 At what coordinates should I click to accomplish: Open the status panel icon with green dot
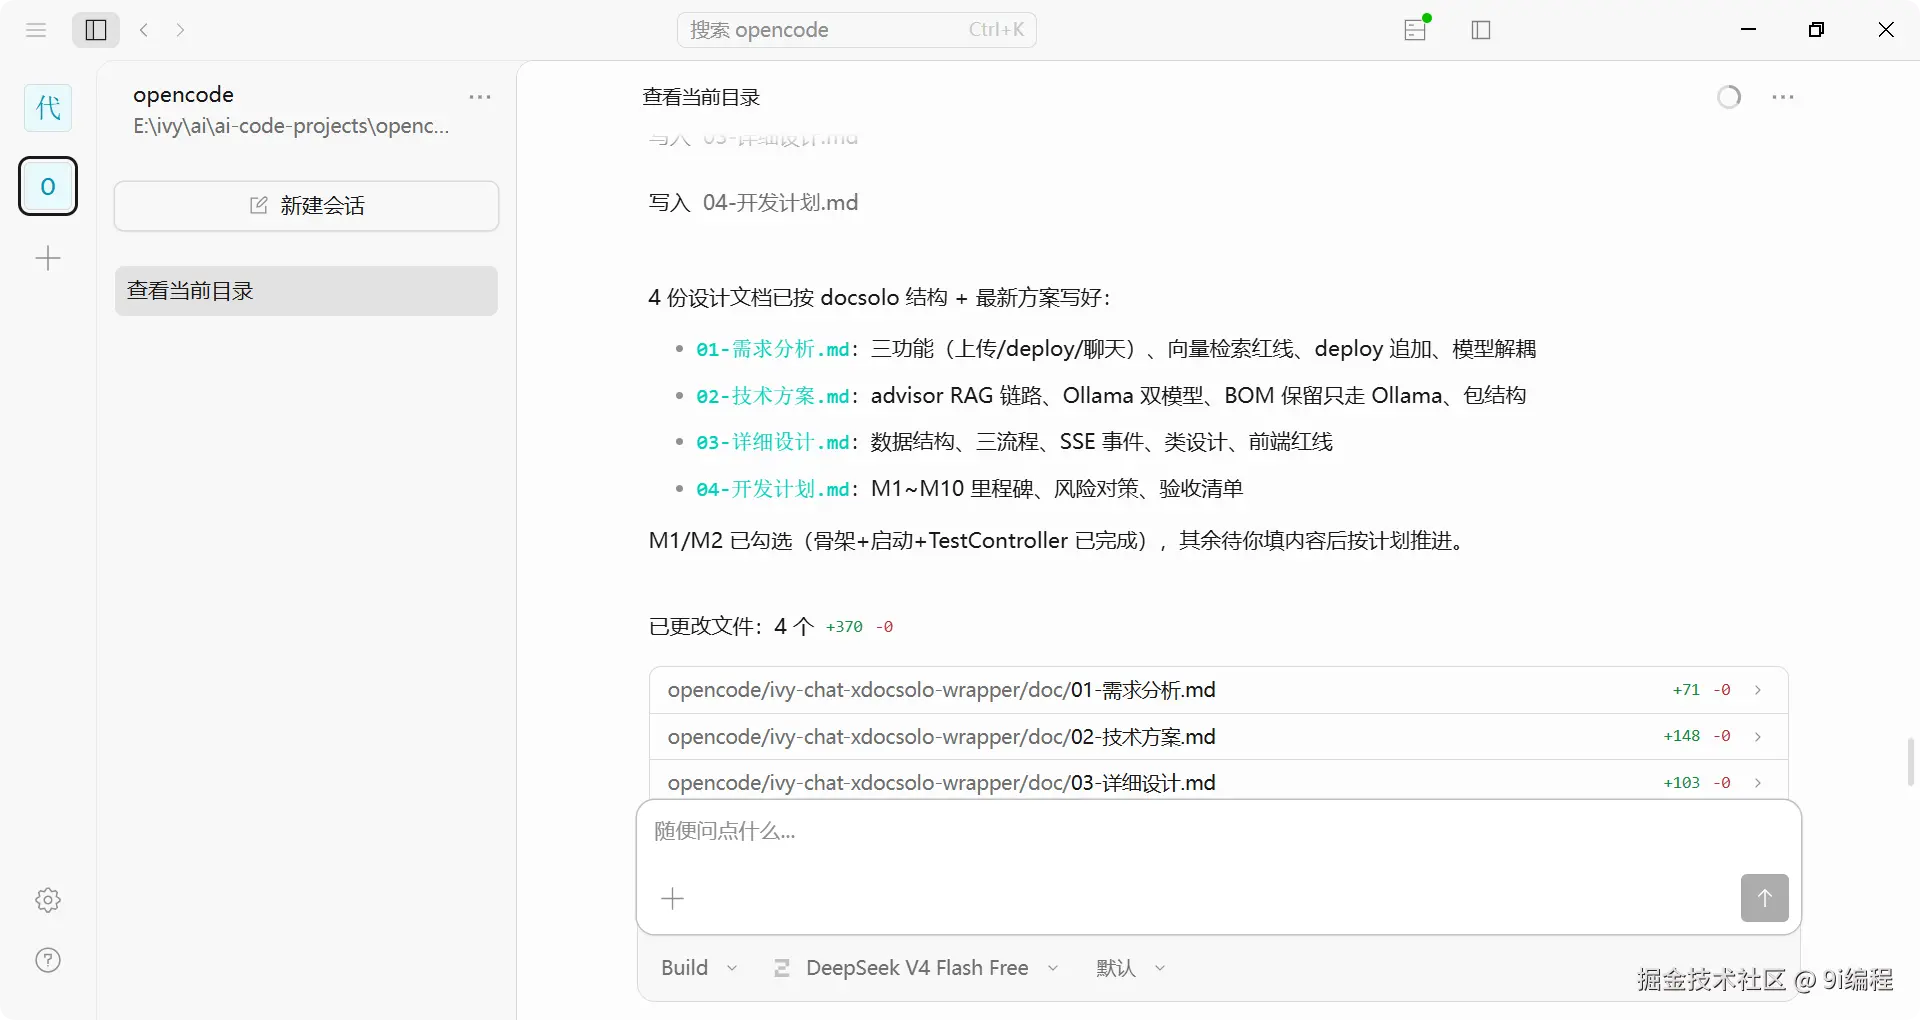coord(1416,29)
